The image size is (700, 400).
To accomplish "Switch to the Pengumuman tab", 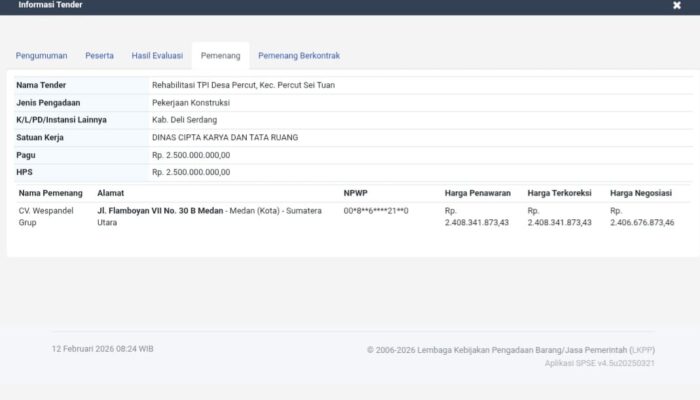I will (43, 56).
